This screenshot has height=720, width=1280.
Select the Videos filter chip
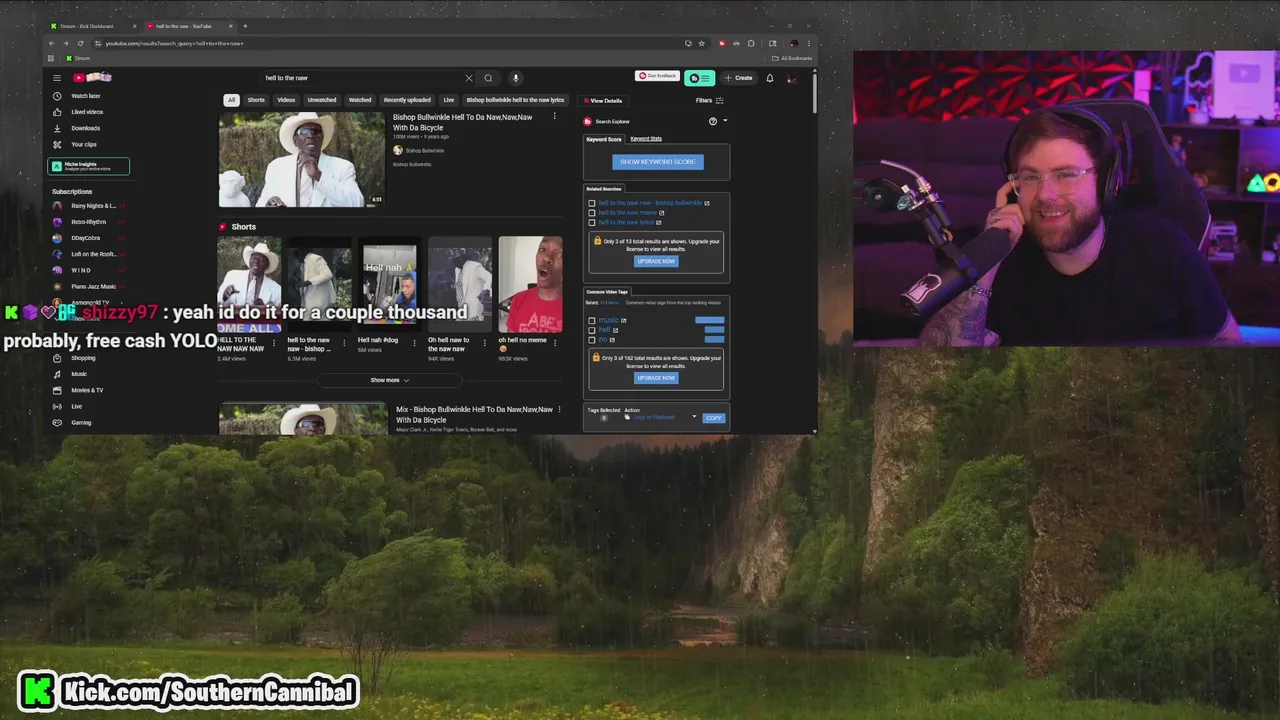click(x=286, y=100)
